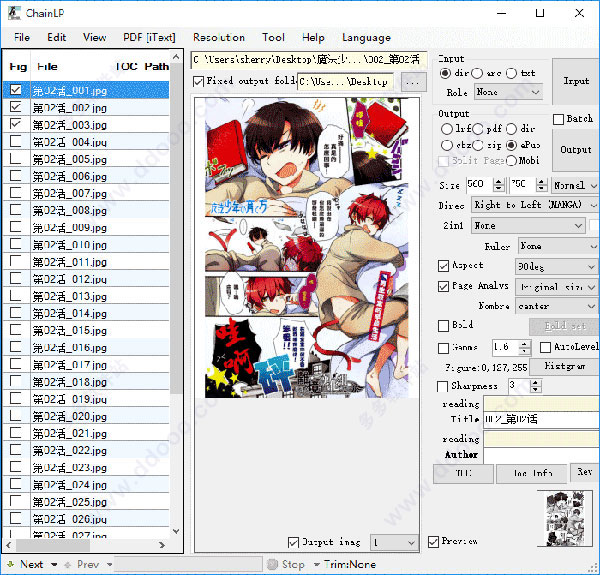Toggle Fixed output folder checkbox
Image resolution: width=600 pixels, height=575 pixels.
tap(198, 81)
